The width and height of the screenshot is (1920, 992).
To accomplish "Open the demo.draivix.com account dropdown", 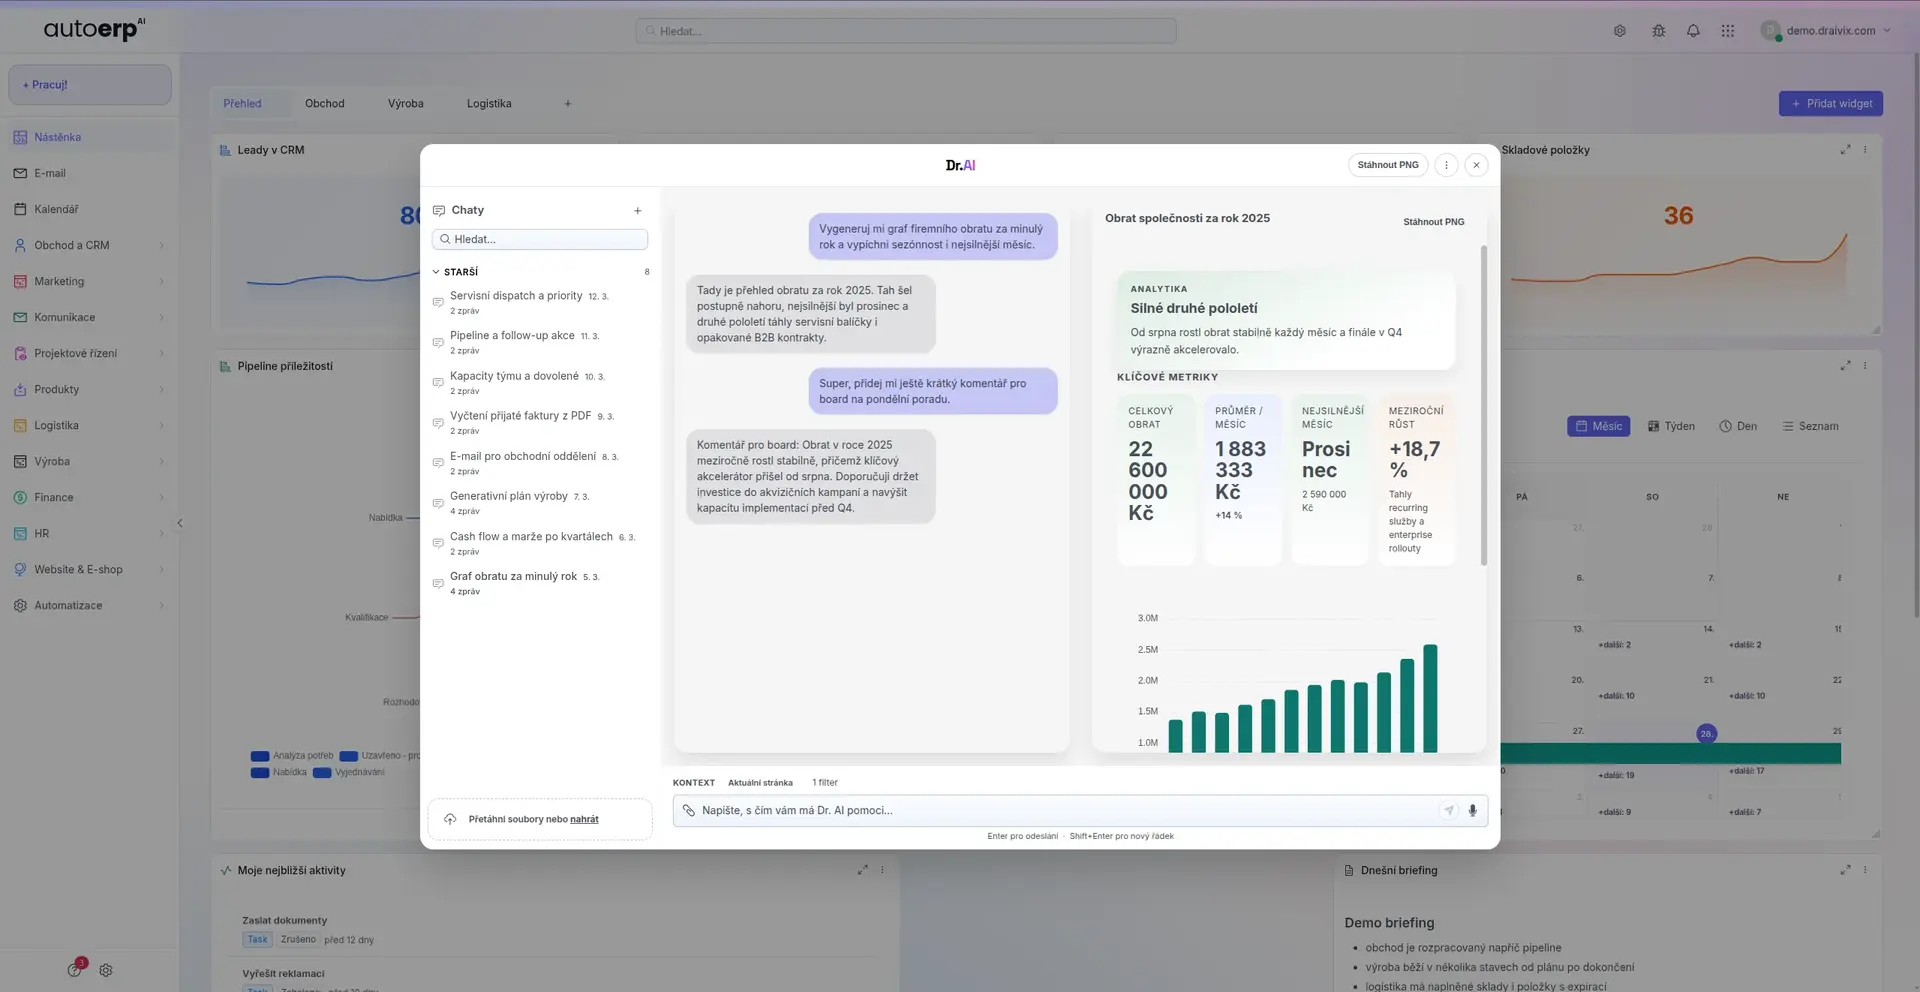I will pos(1827,31).
